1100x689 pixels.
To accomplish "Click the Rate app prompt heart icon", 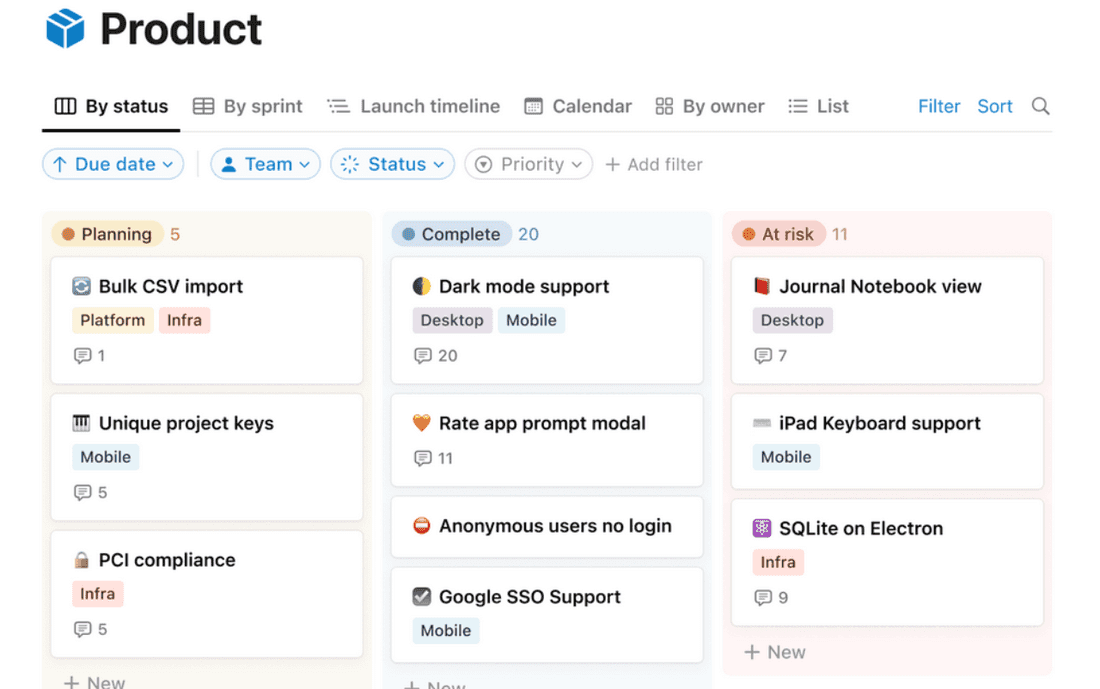I will coord(422,424).
